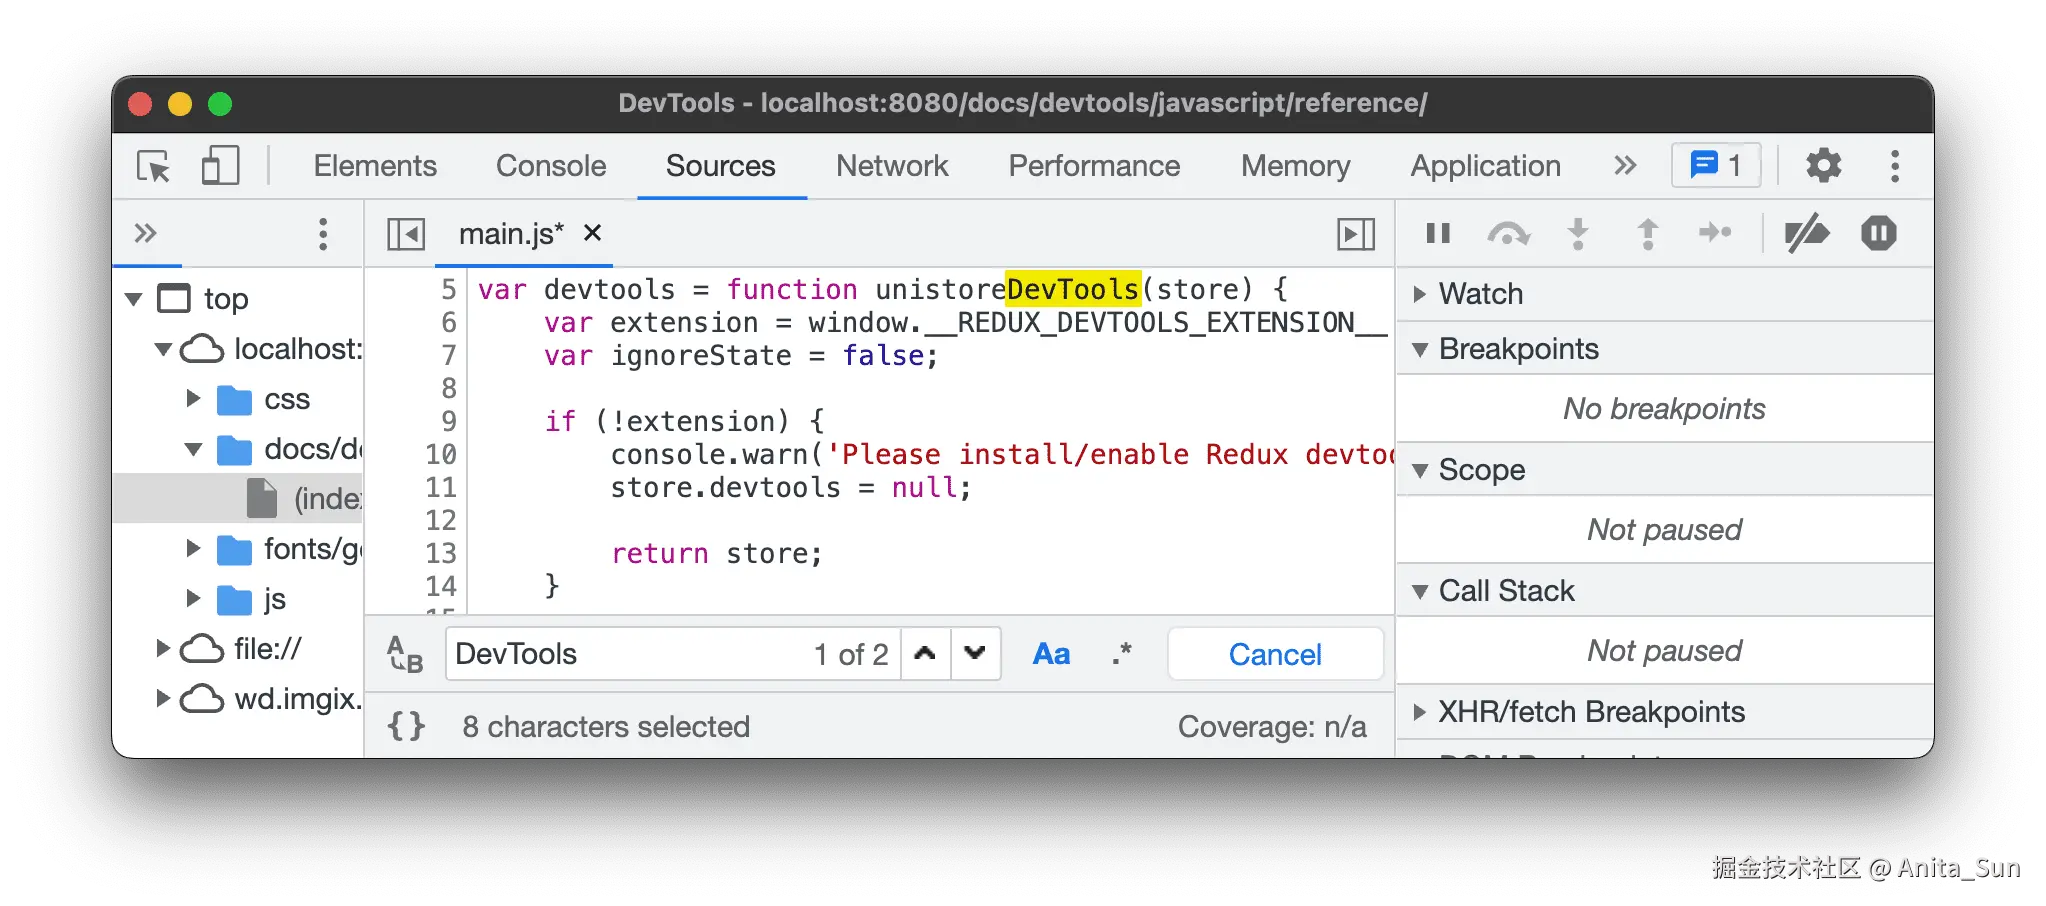2046x906 pixels.
Task: Click the step out of function icon
Action: 1647,234
